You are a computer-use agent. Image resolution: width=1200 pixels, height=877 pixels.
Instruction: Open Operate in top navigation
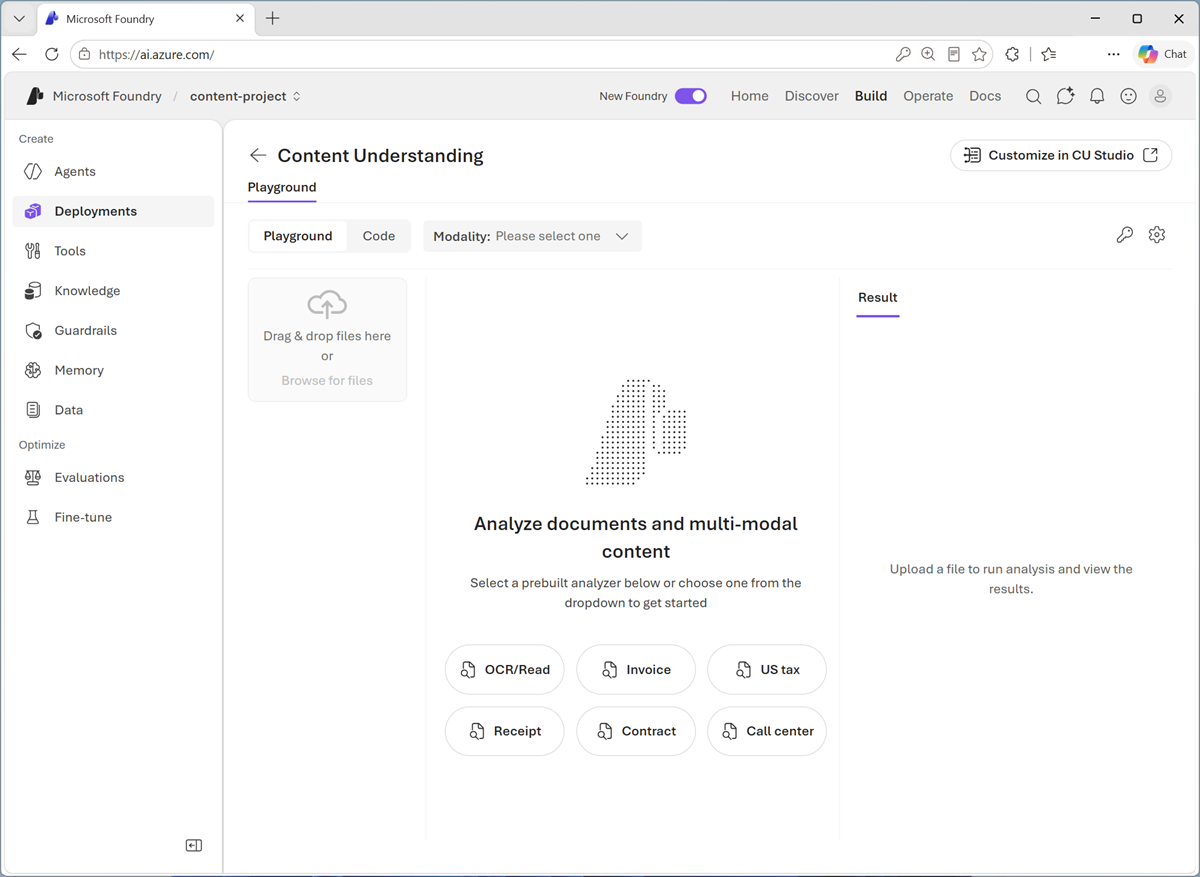coord(928,96)
